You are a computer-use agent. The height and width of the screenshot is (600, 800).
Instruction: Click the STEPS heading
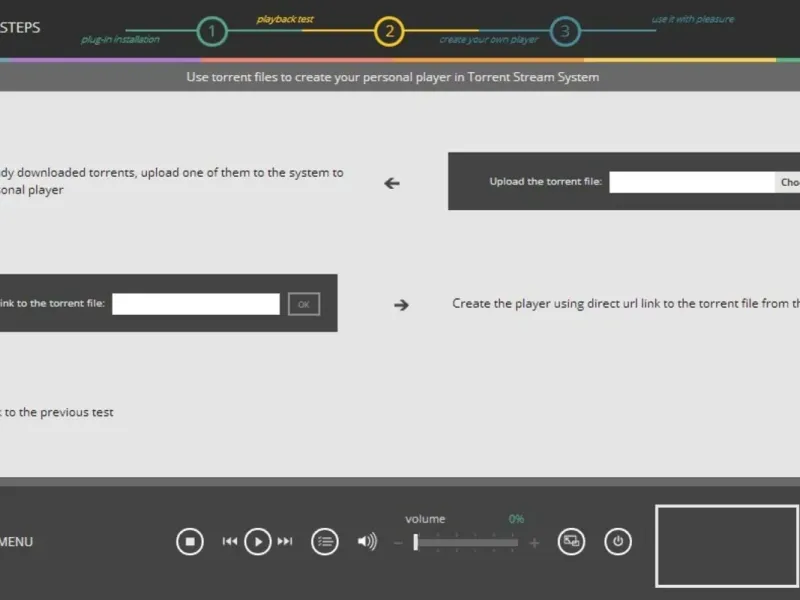20,28
